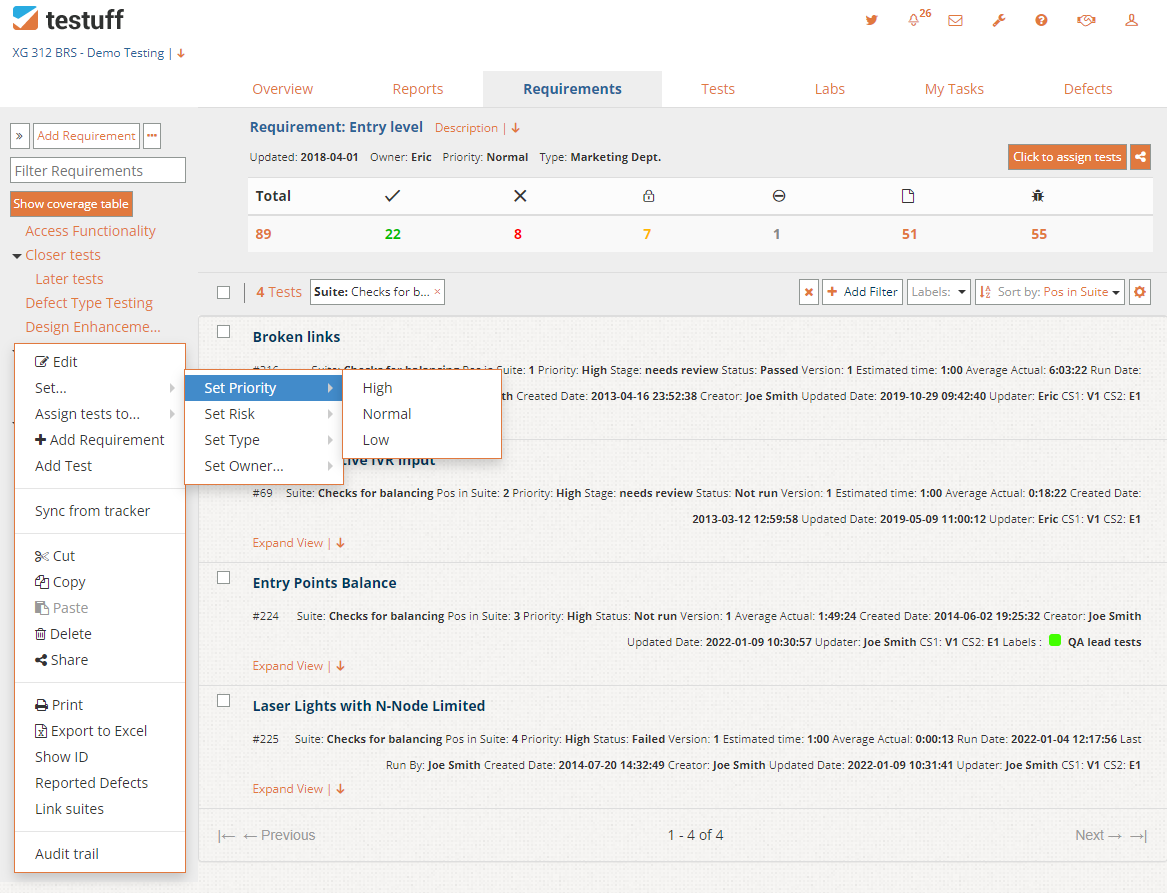This screenshot has width=1167, height=893.
Task: Open the Labels dropdown
Action: pyautogui.click(x=939, y=292)
